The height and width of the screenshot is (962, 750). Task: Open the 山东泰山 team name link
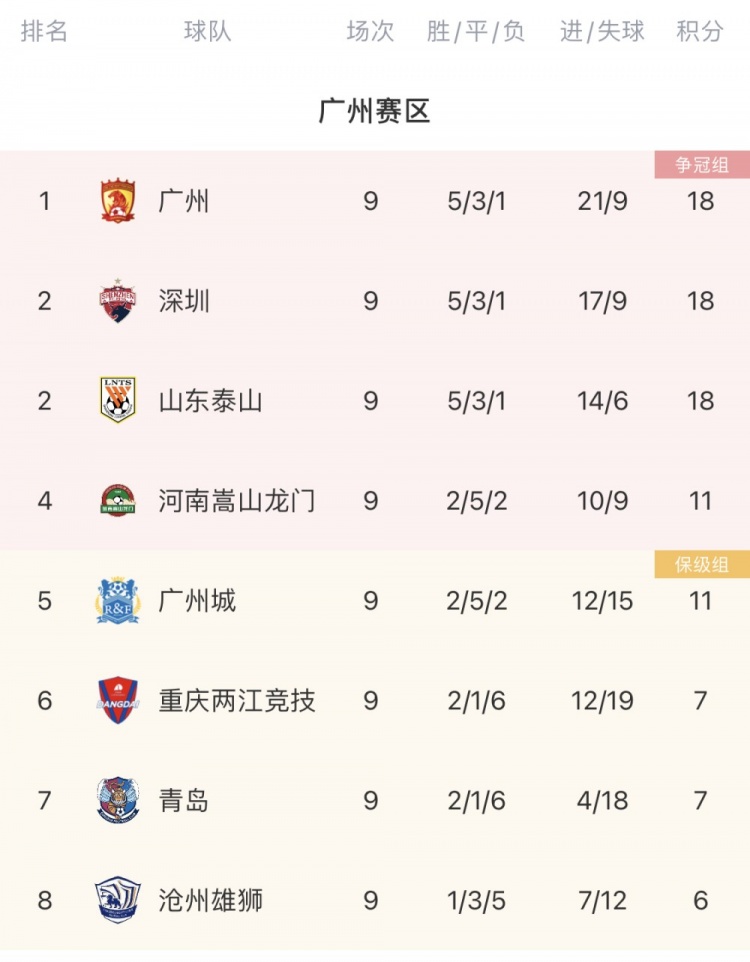(x=211, y=401)
